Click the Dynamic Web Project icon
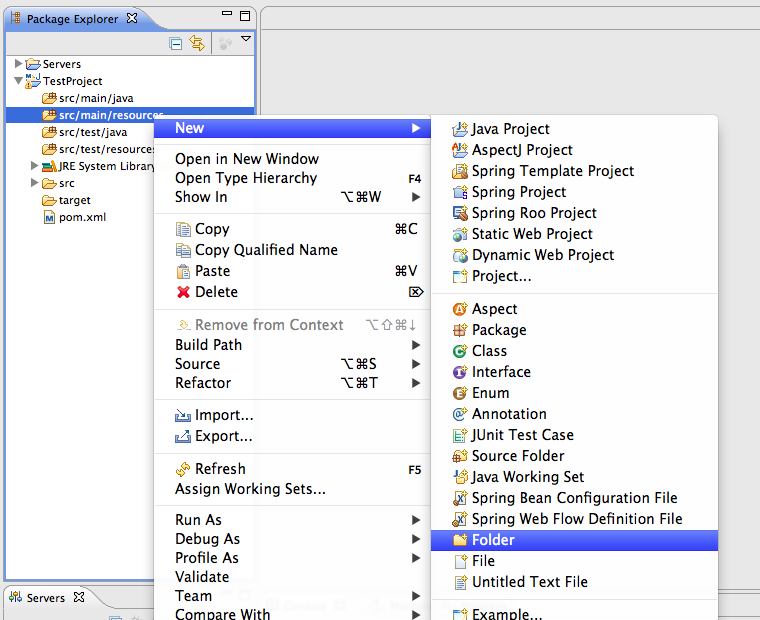This screenshot has width=760, height=620. [460, 255]
